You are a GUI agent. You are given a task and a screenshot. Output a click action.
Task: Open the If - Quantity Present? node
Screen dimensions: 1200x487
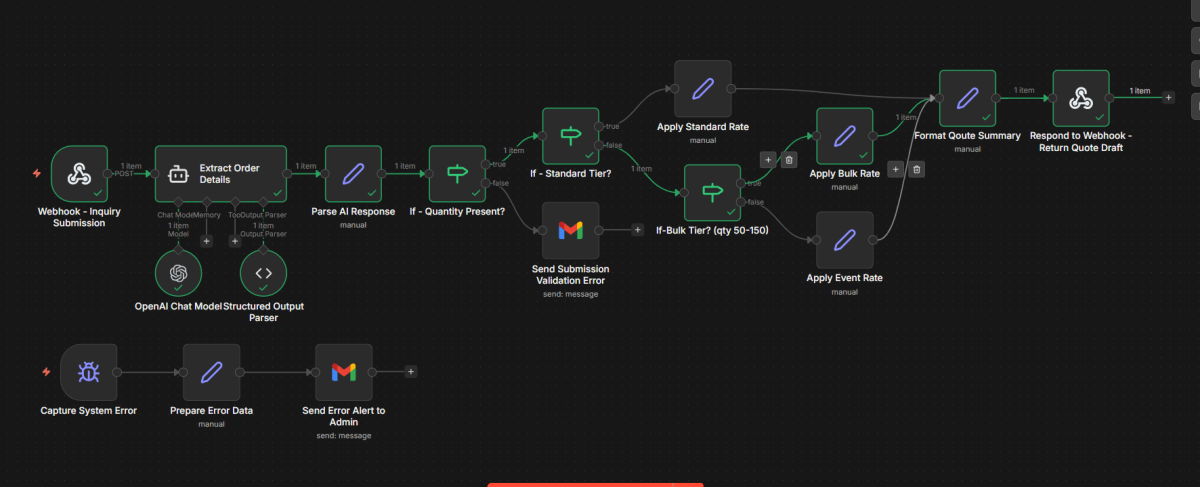coord(457,174)
